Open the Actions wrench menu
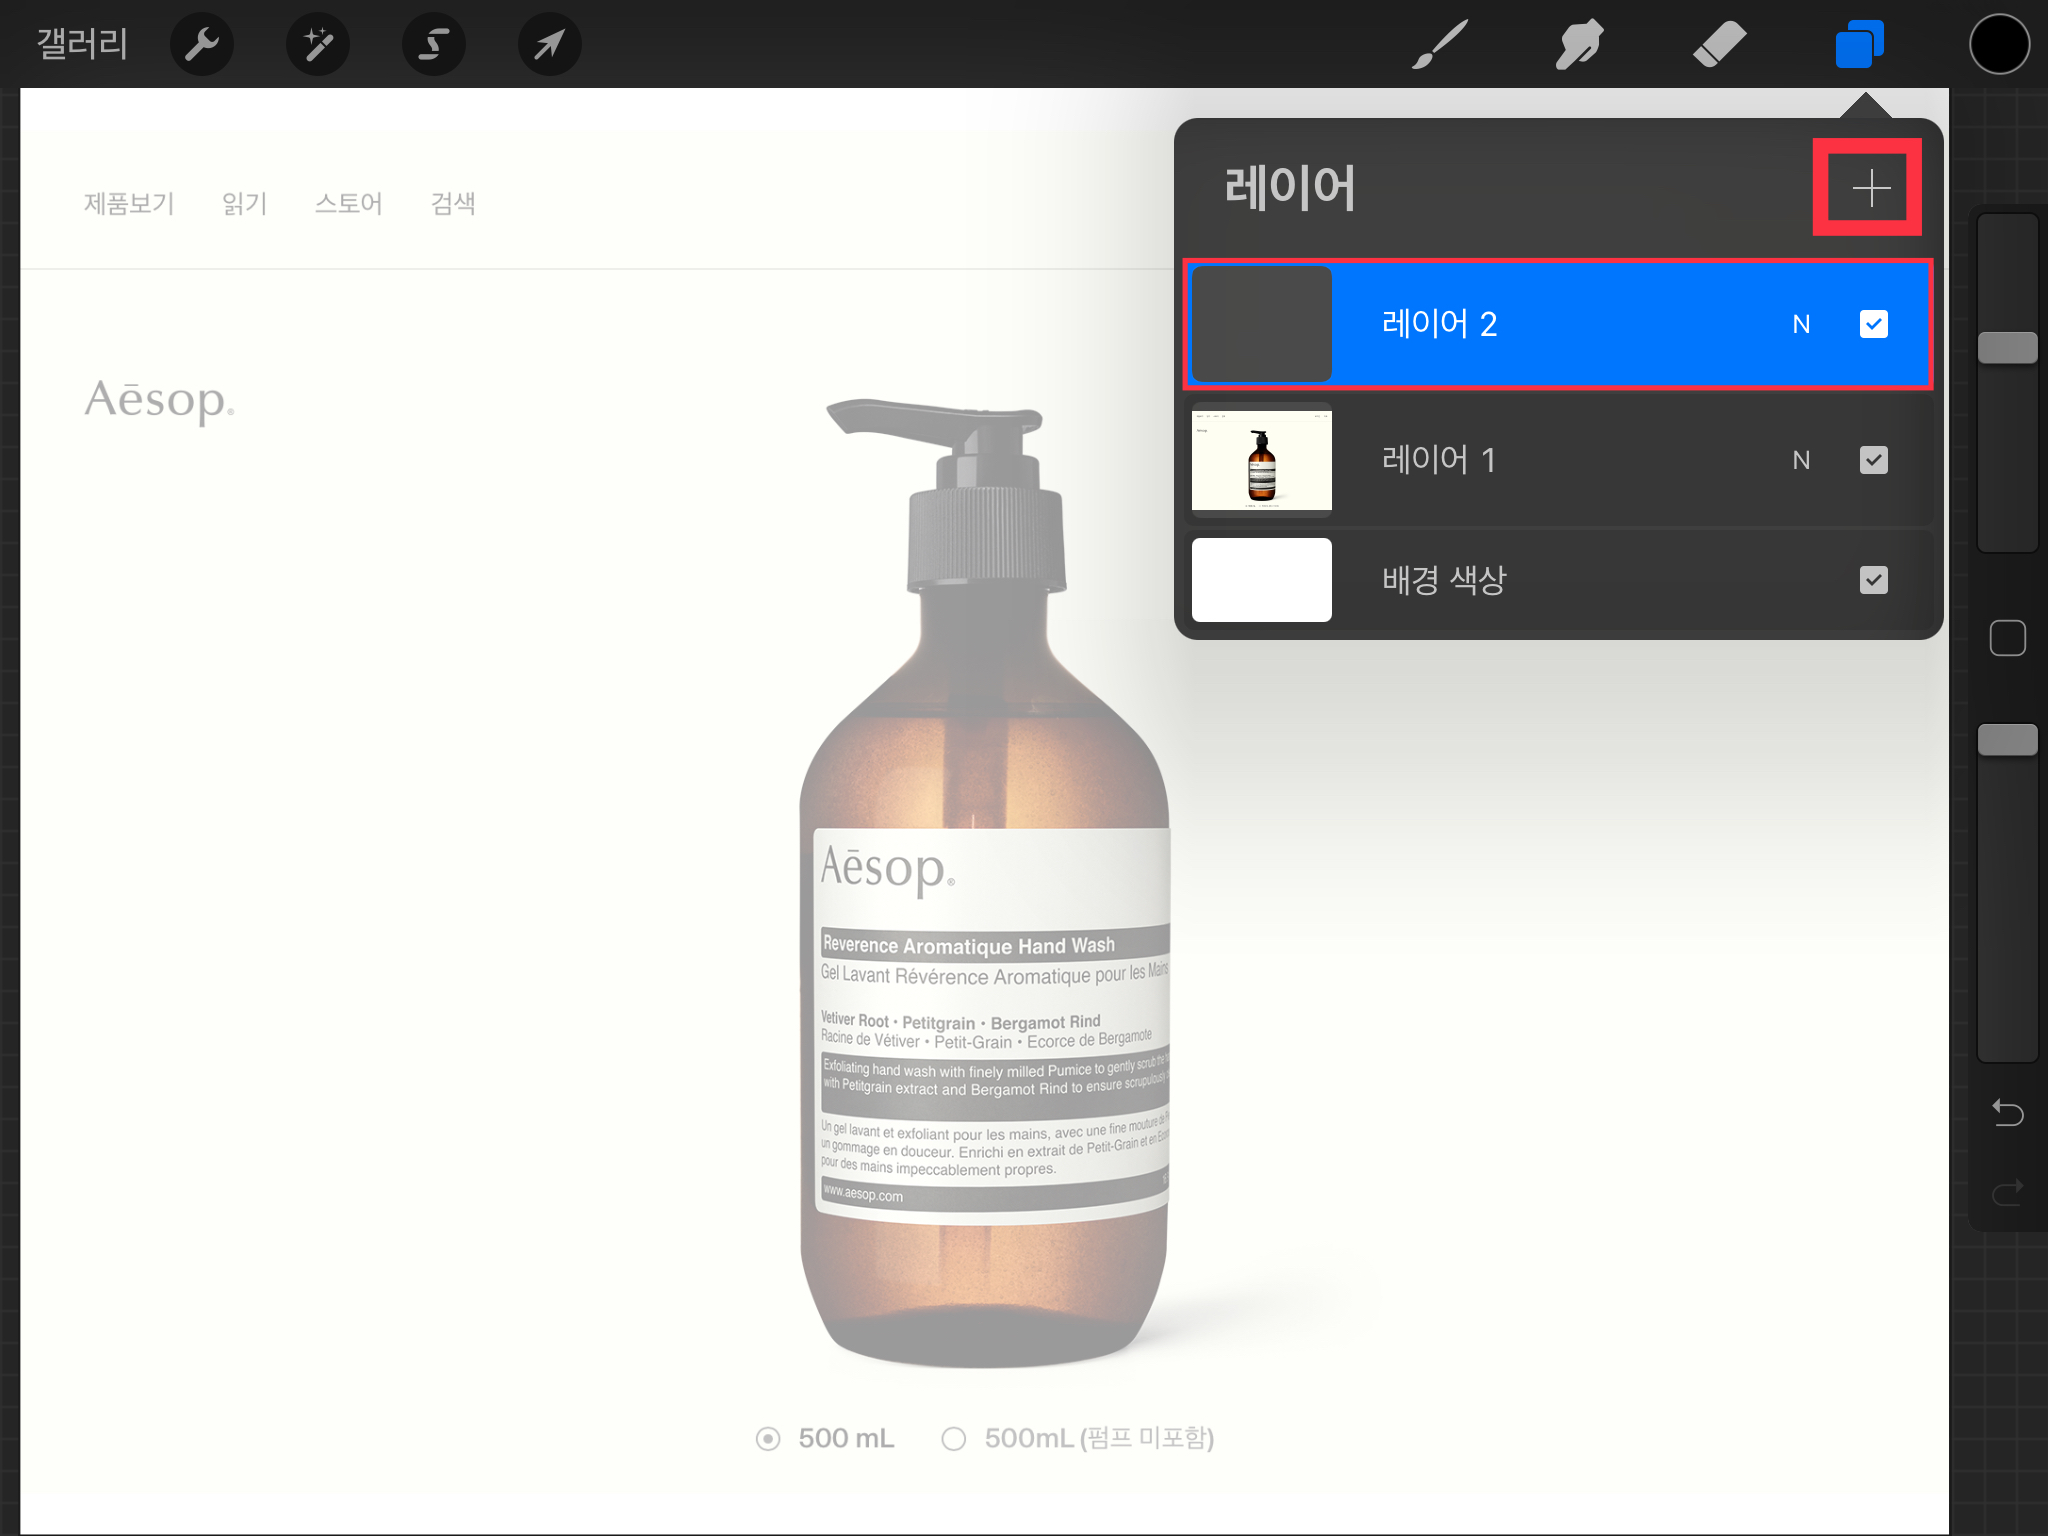The image size is (2048, 1536). coord(202,44)
